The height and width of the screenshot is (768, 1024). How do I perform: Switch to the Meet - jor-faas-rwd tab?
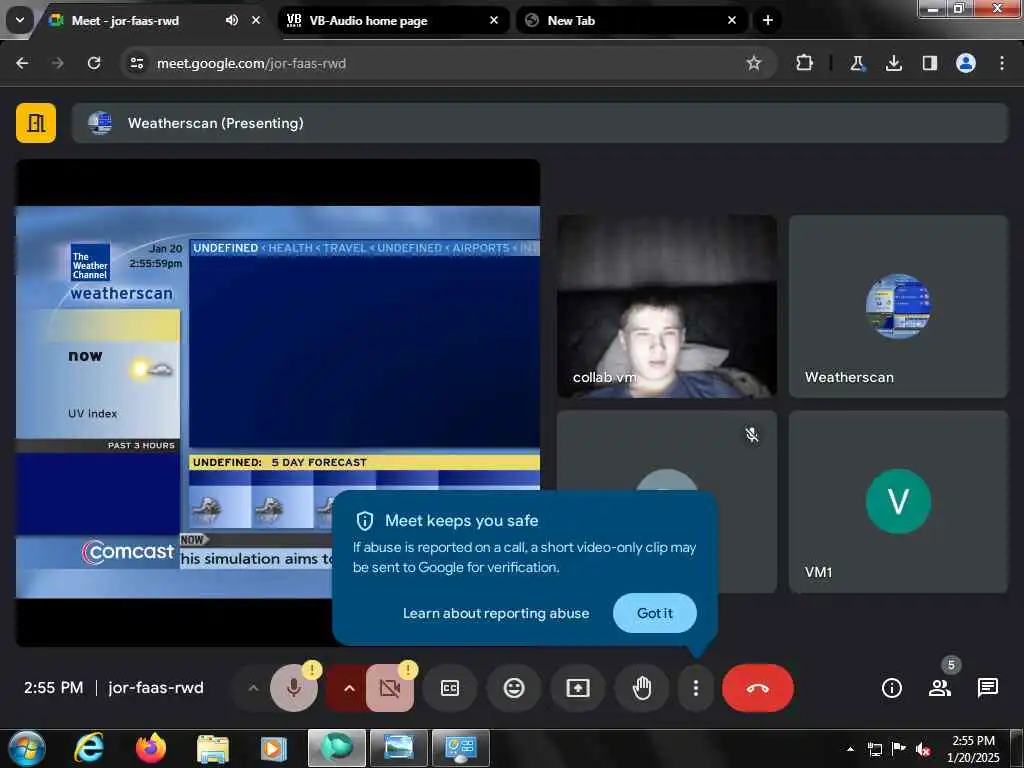(x=124, y=20)
